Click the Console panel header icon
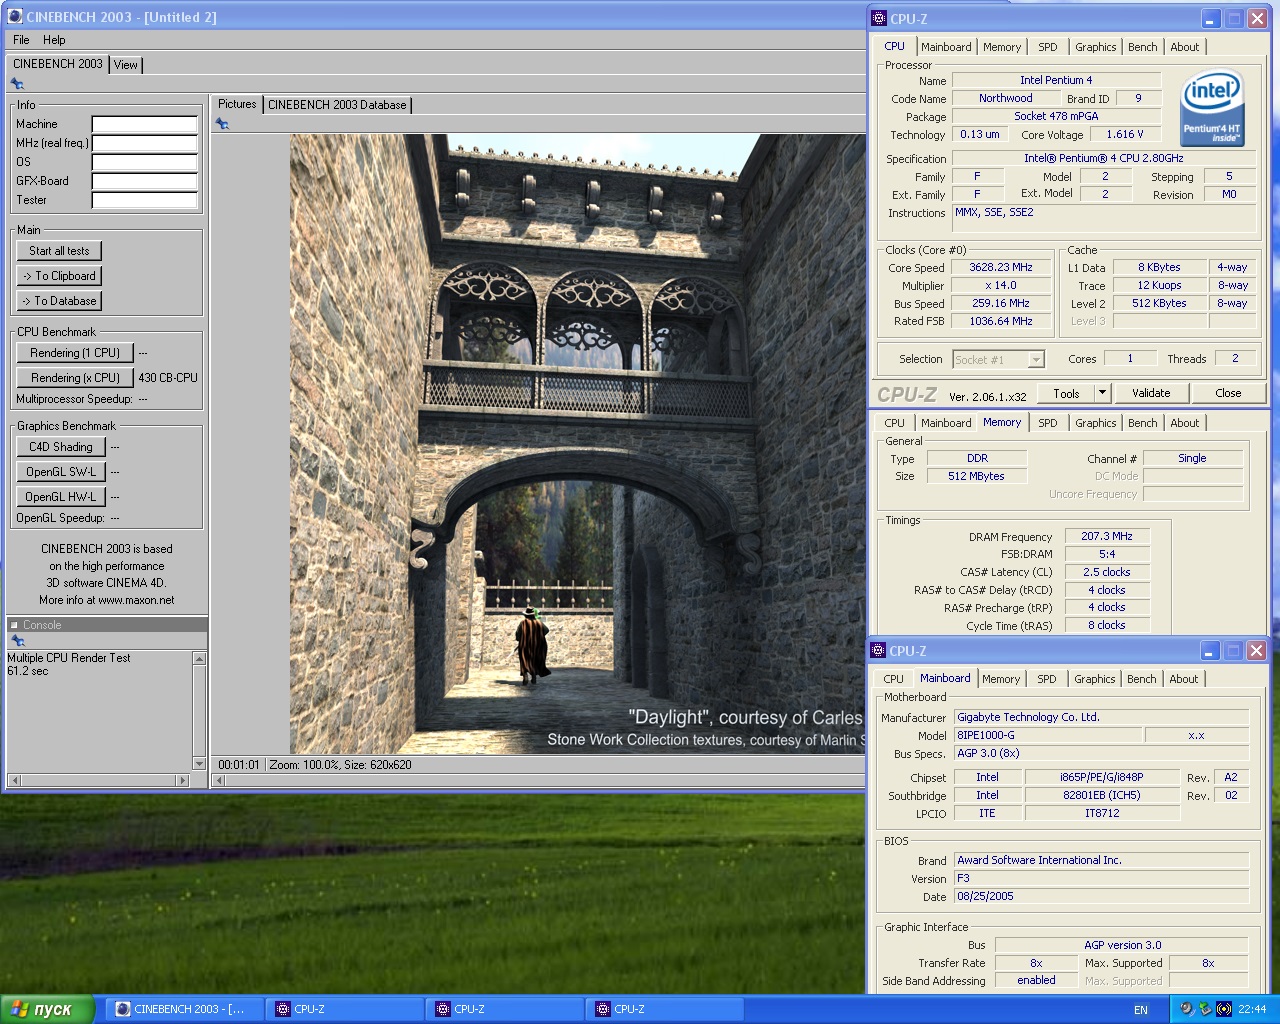 [14, 625]
